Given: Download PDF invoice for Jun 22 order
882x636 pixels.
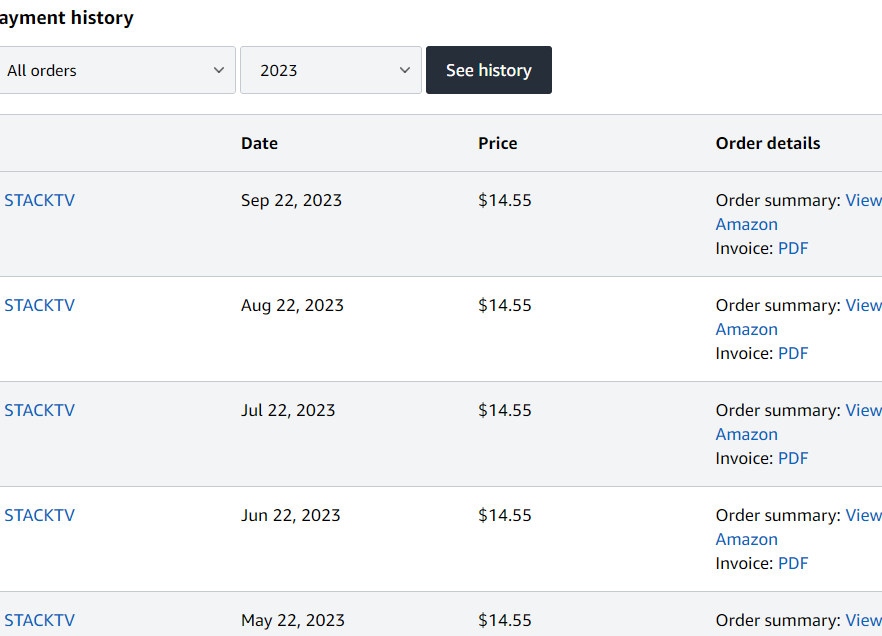Looking at the screenshot, I should (x=793, y=563).
